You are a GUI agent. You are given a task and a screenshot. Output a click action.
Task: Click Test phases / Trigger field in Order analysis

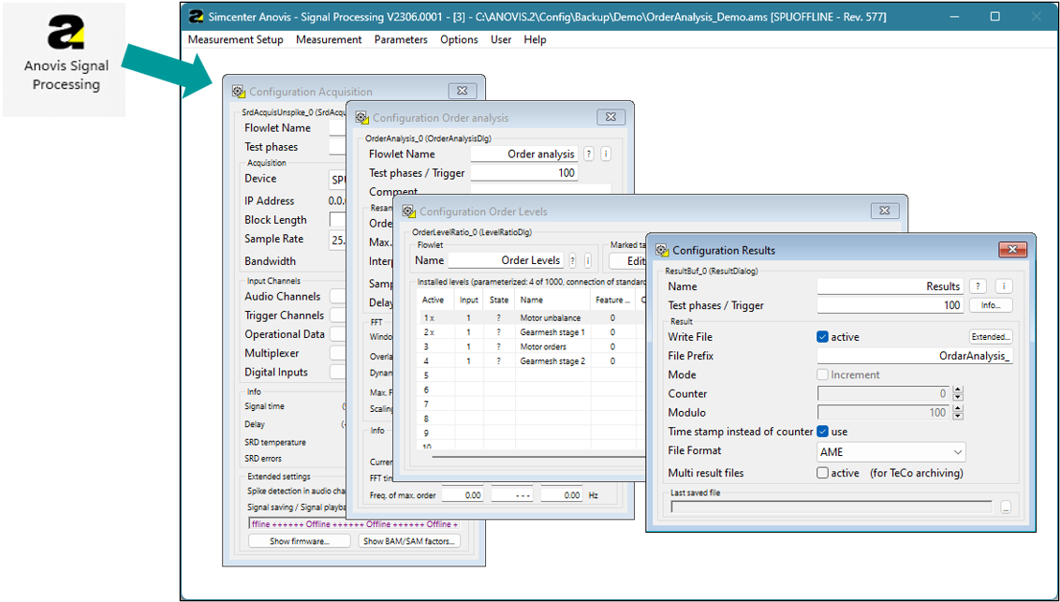(524, 173)
